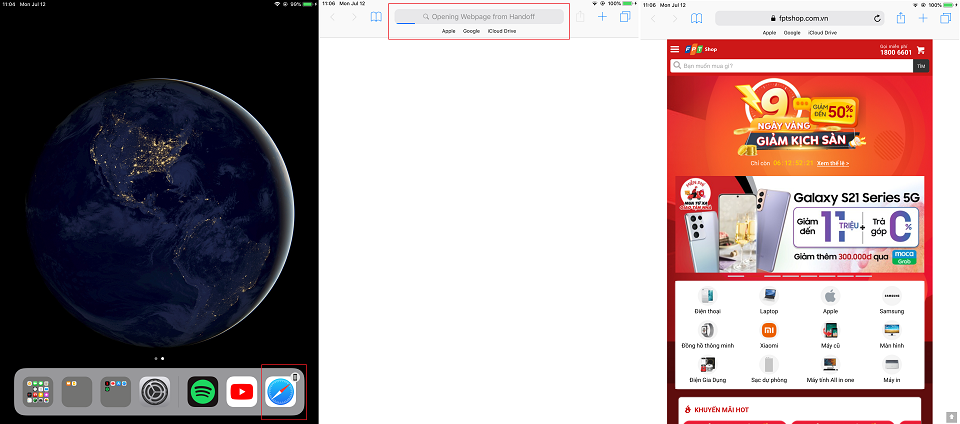This screenshot has width=960, height=424.
Task: Reload the fptshop.com.vn page
Action: pyautogui.click(x=877, y=18)
